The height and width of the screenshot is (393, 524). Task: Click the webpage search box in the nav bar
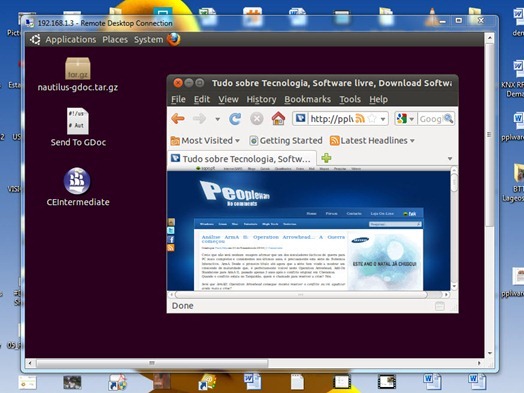click(x=395, y=224)
